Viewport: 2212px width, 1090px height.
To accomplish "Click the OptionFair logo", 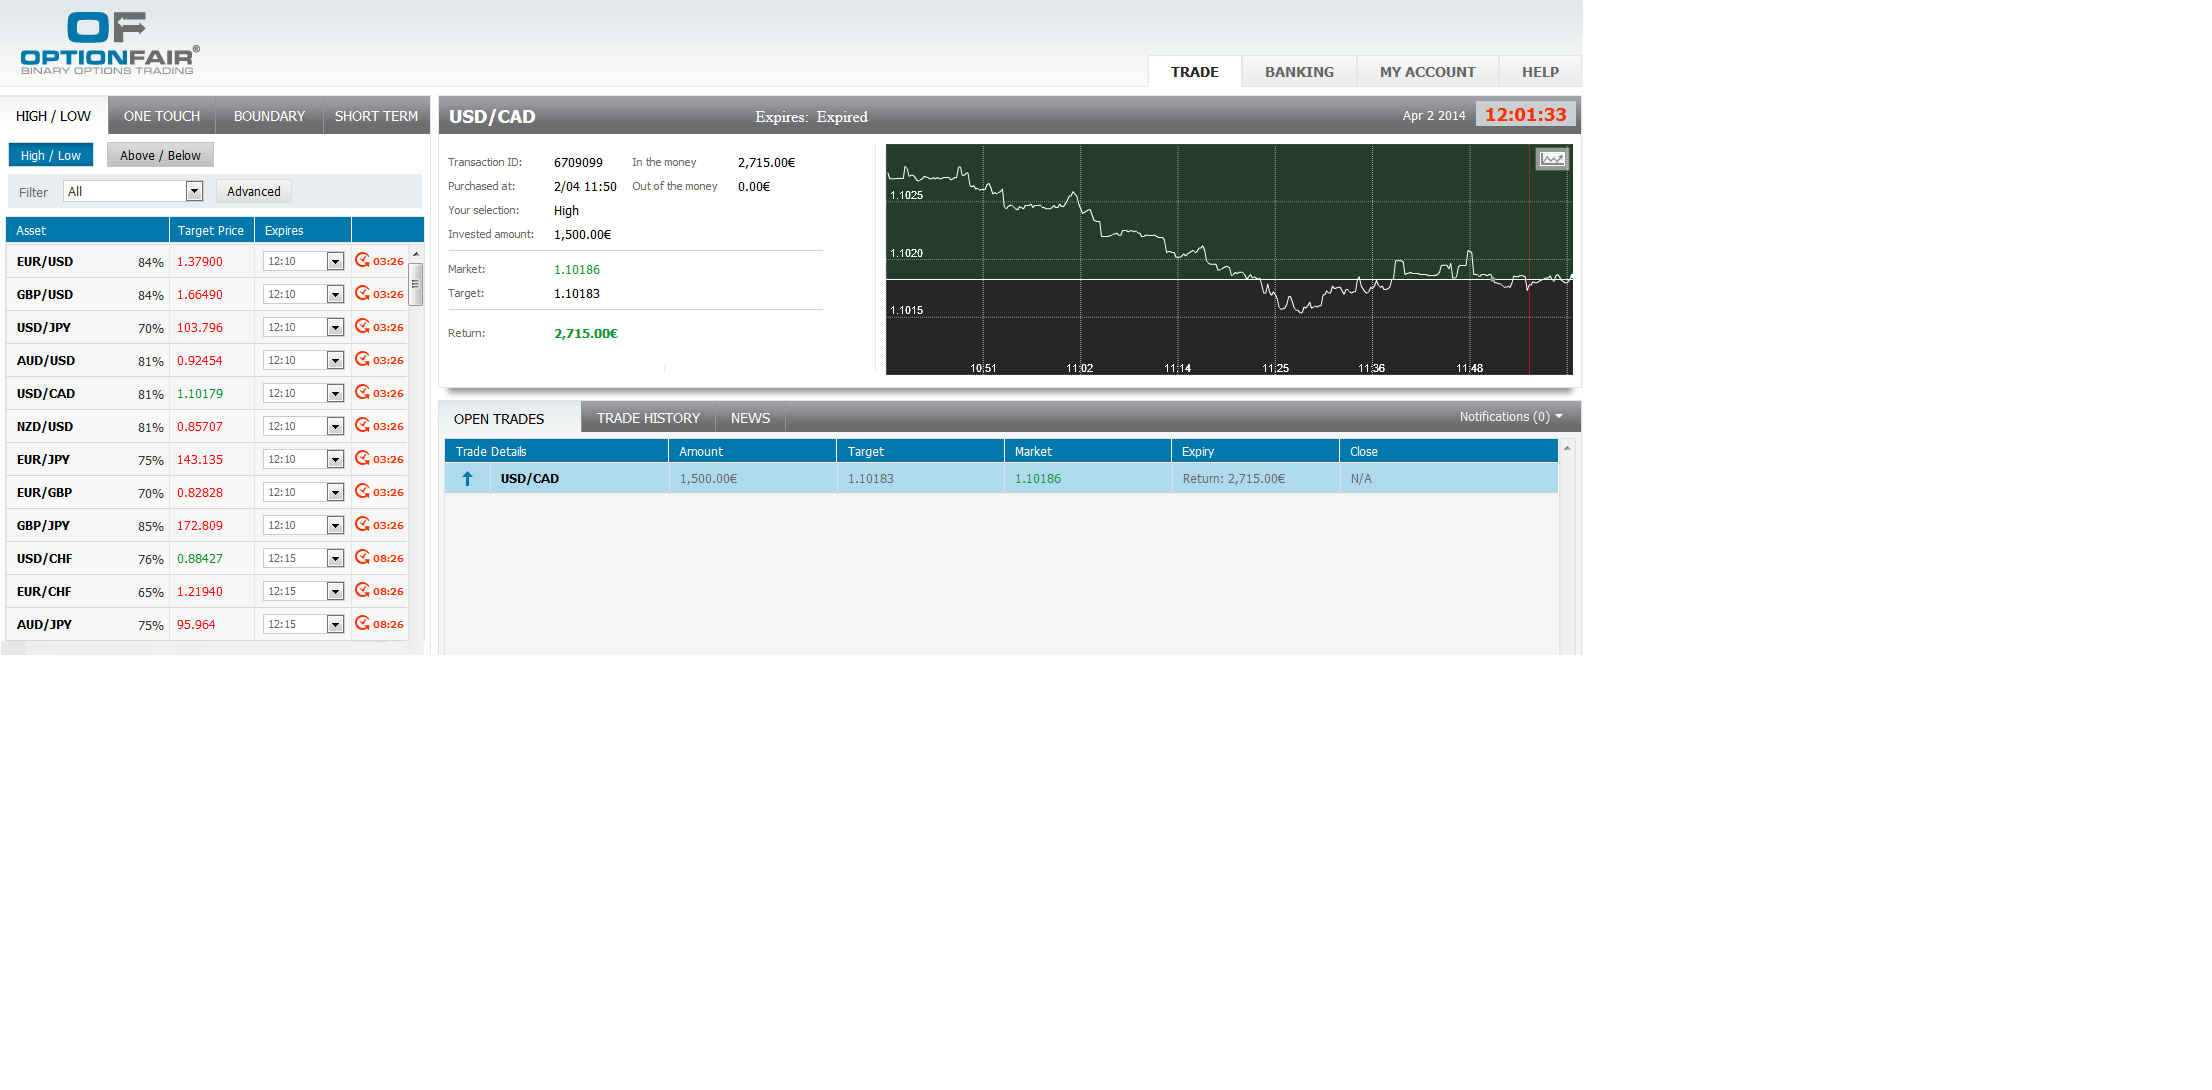I will point(105,41).
